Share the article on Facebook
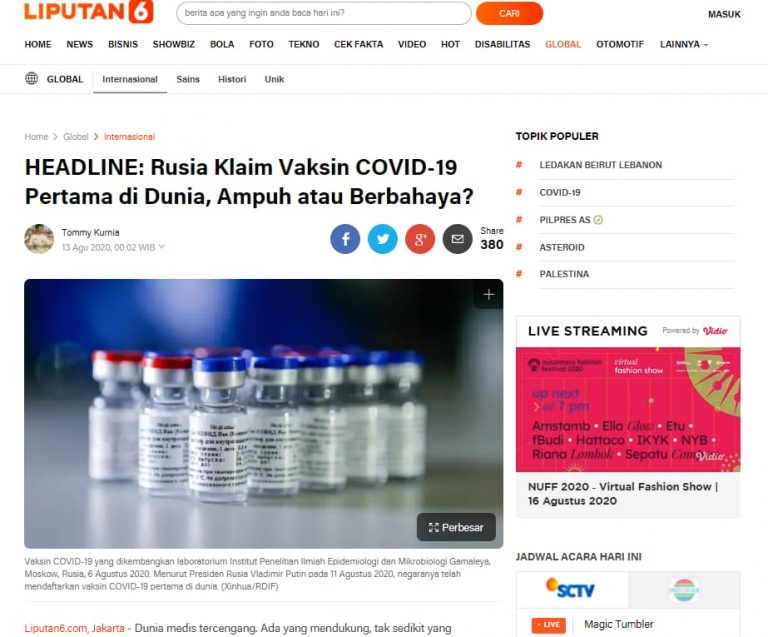Screen dimensions: 768x637 pos(345,239)
